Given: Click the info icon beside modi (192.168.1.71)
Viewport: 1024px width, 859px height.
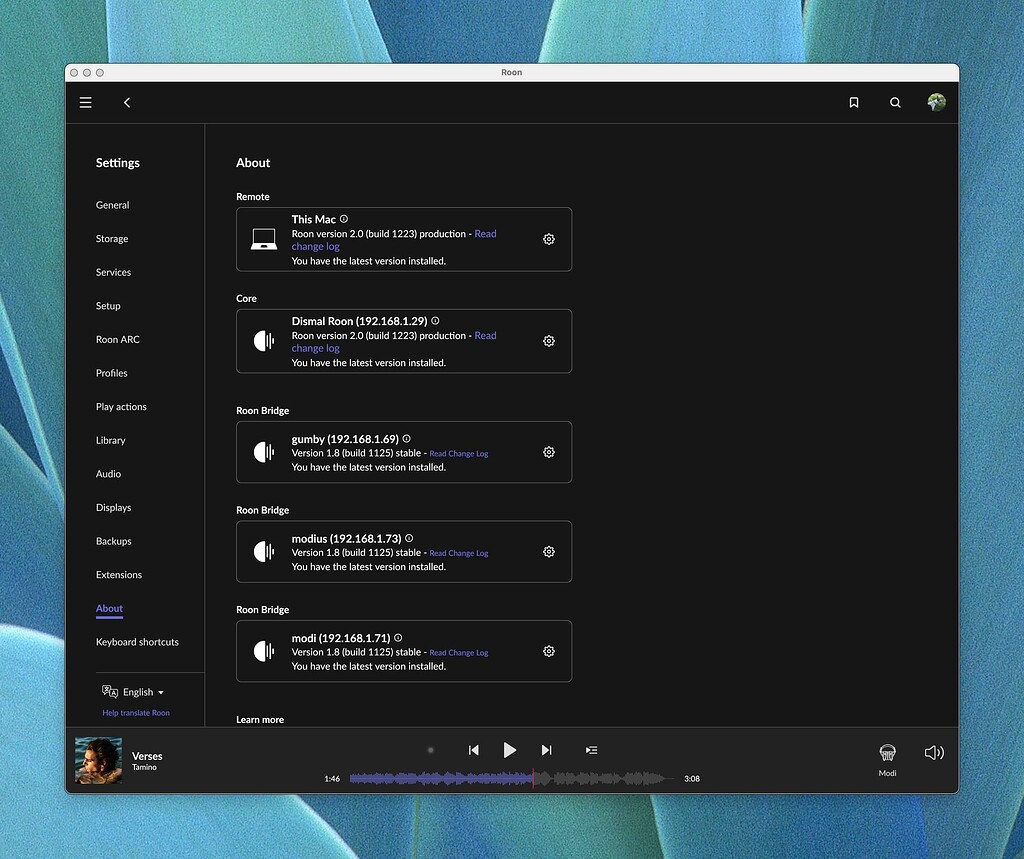Looking at the screenshot, I should (397, 637).
